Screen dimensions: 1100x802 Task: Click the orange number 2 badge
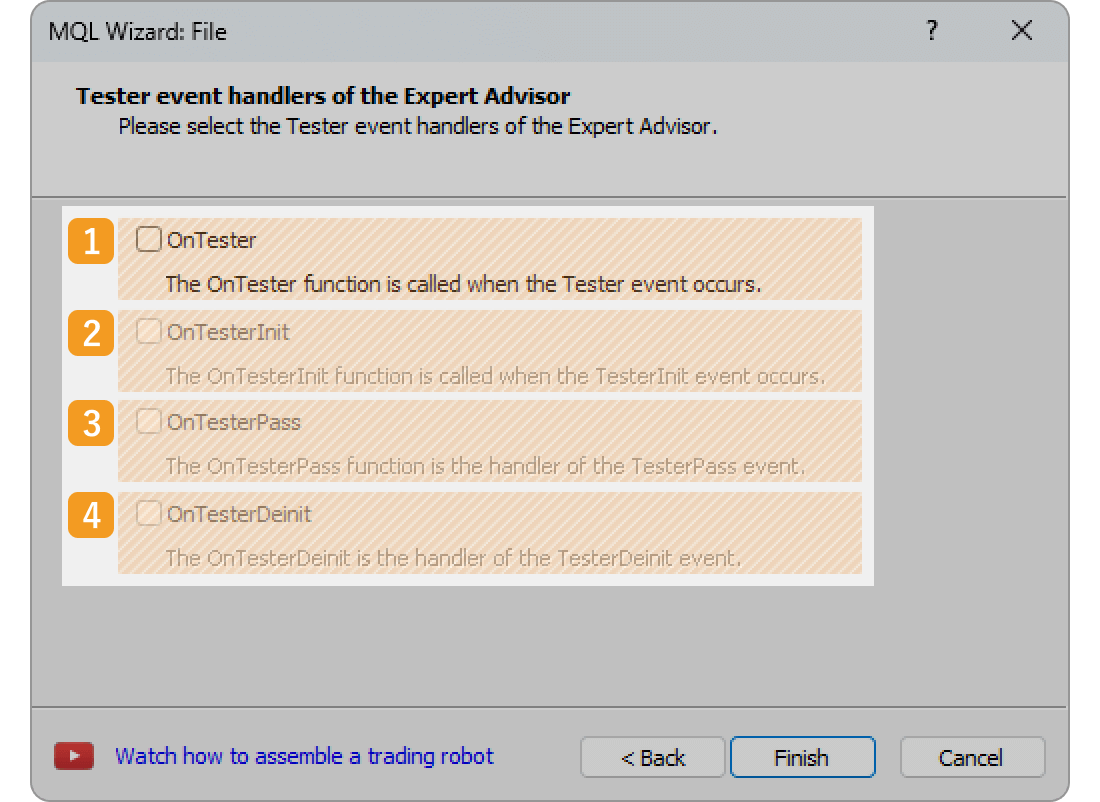[91, 332]
